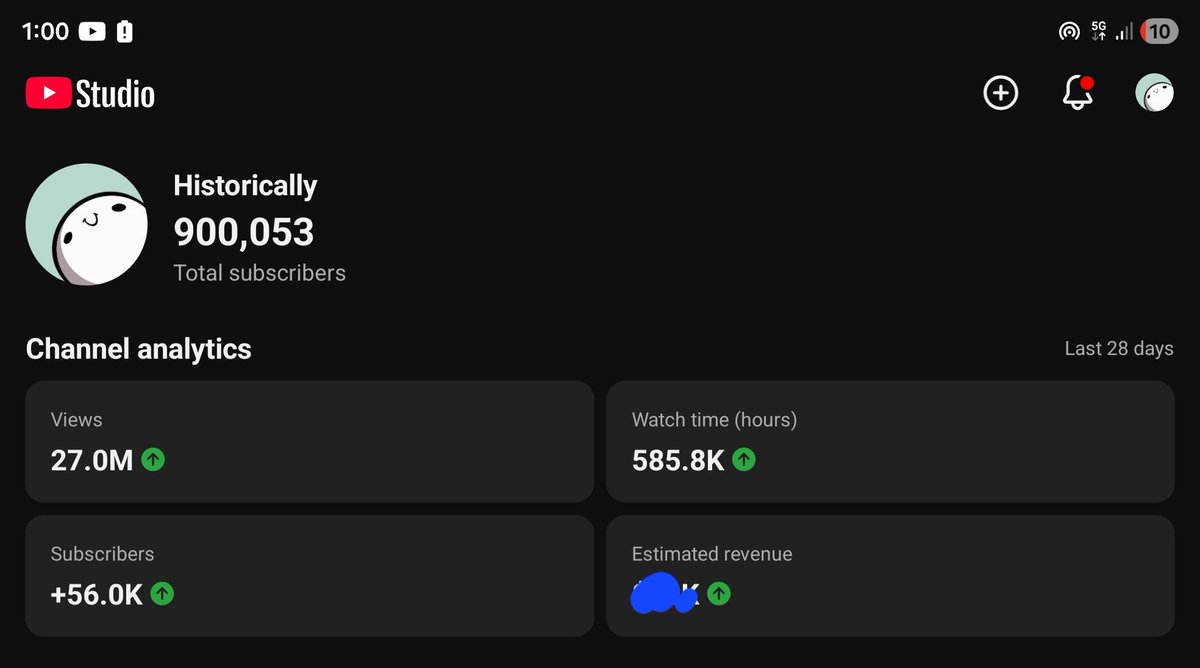Tap the green up arrow beside 27.0M
The height and width of the screenshot is (668, 1200).
click(x=153, y=460)
